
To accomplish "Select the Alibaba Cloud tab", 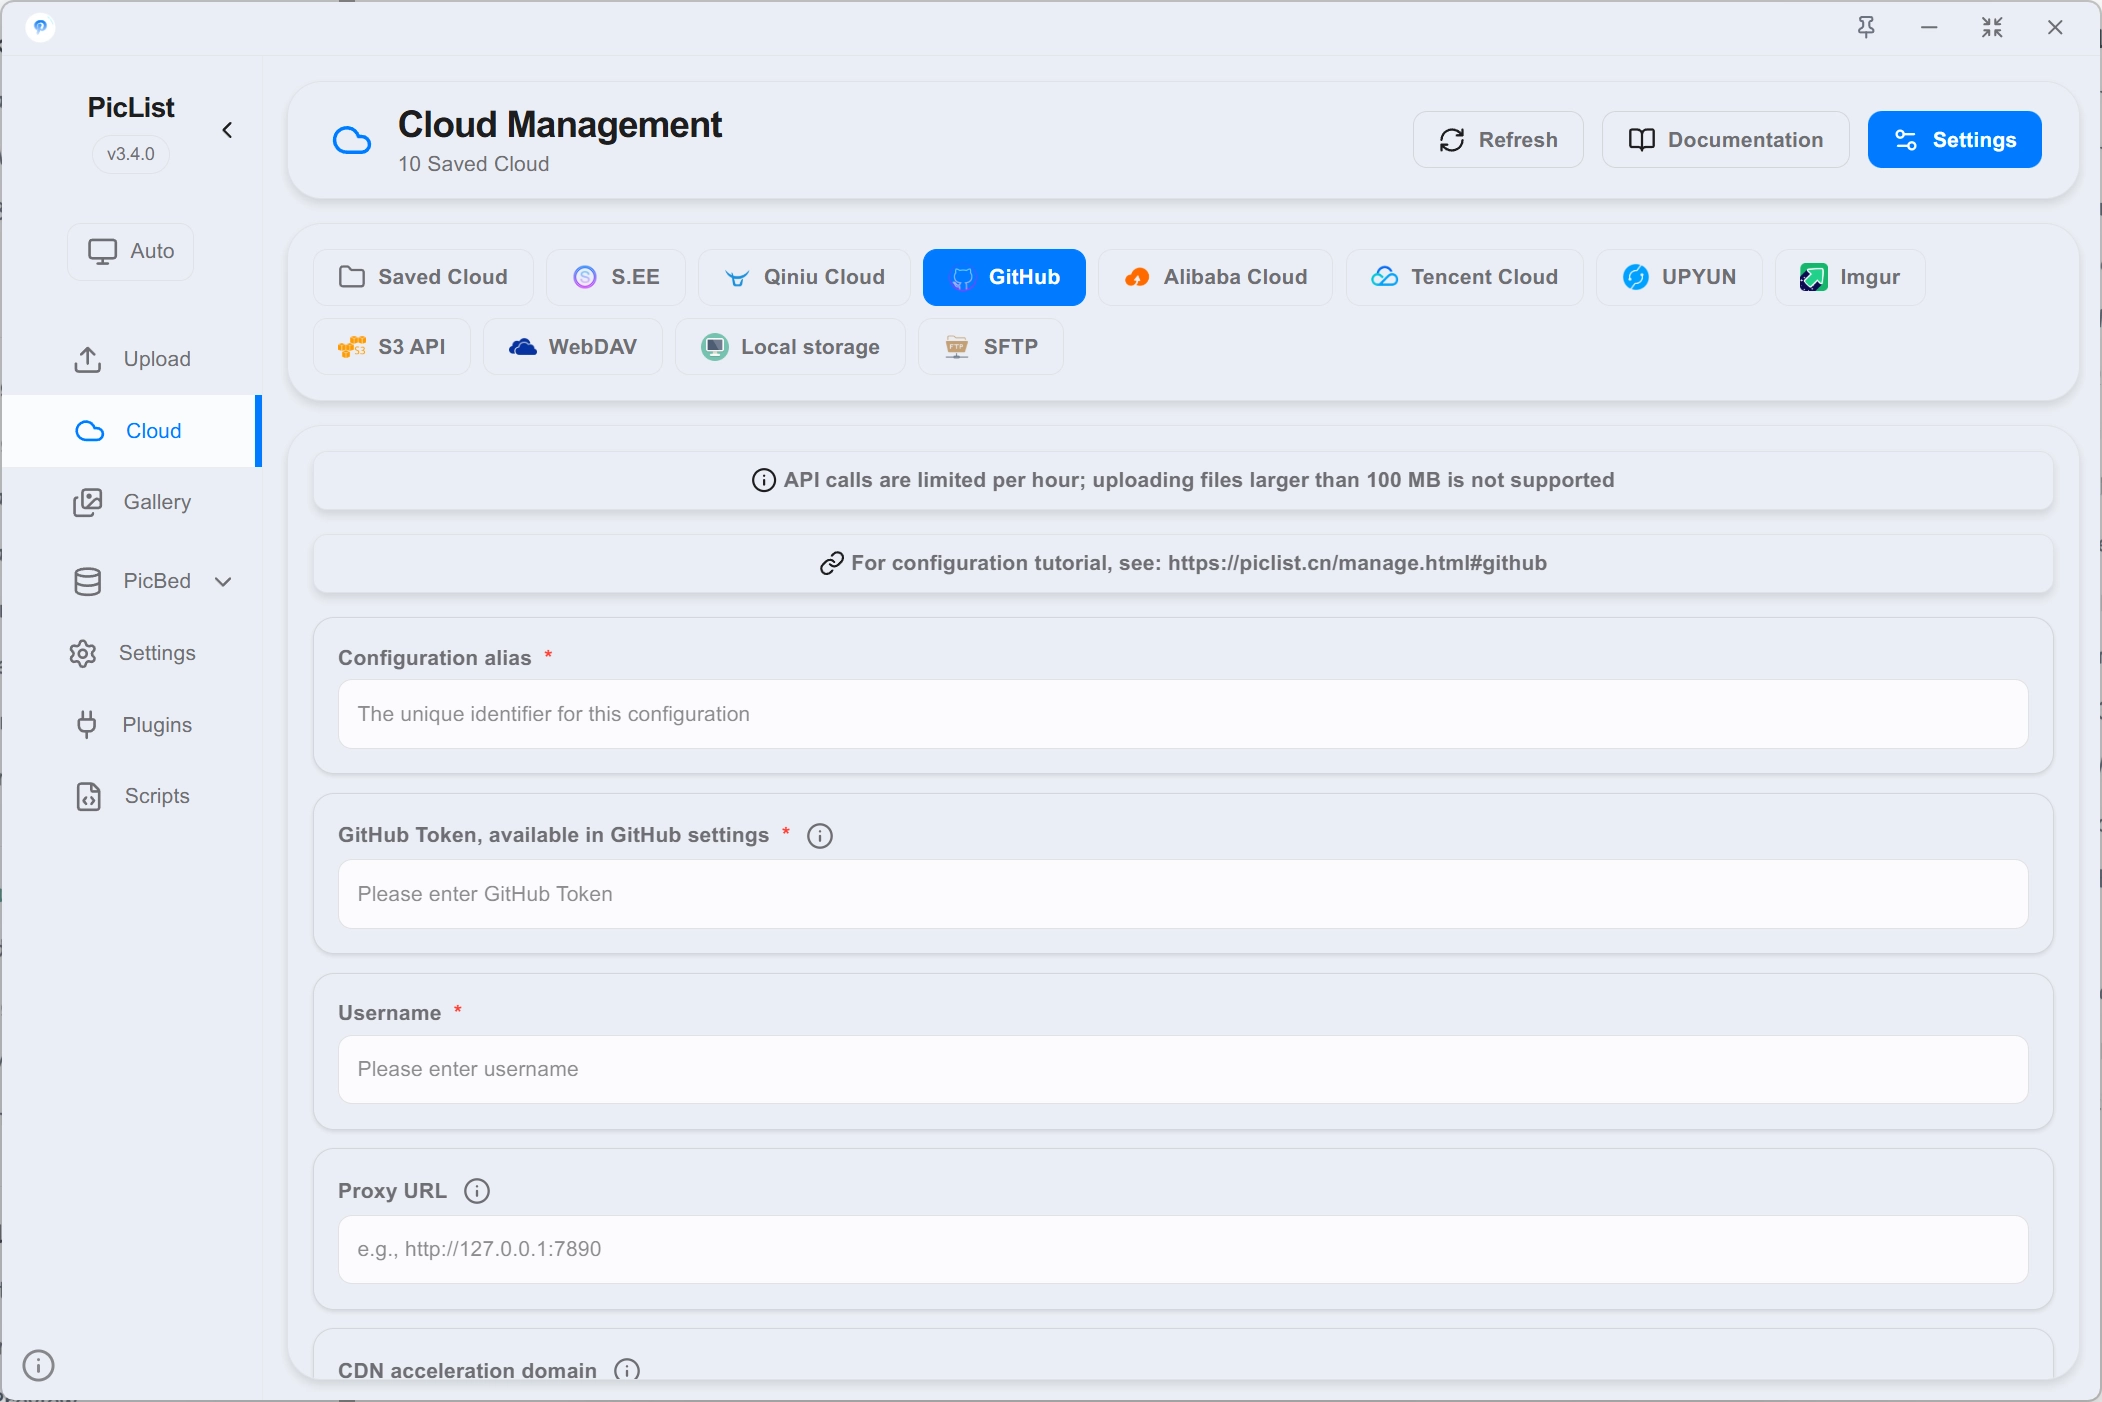I will pos(1215,277).
